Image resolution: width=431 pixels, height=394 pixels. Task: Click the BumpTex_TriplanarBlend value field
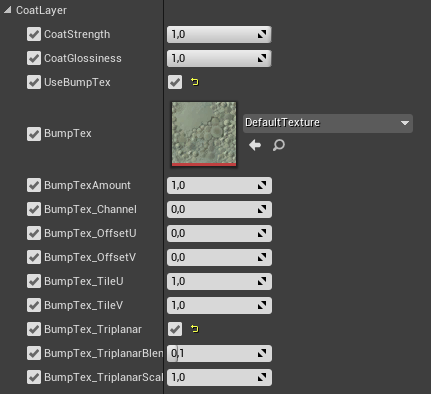[219, 353]
